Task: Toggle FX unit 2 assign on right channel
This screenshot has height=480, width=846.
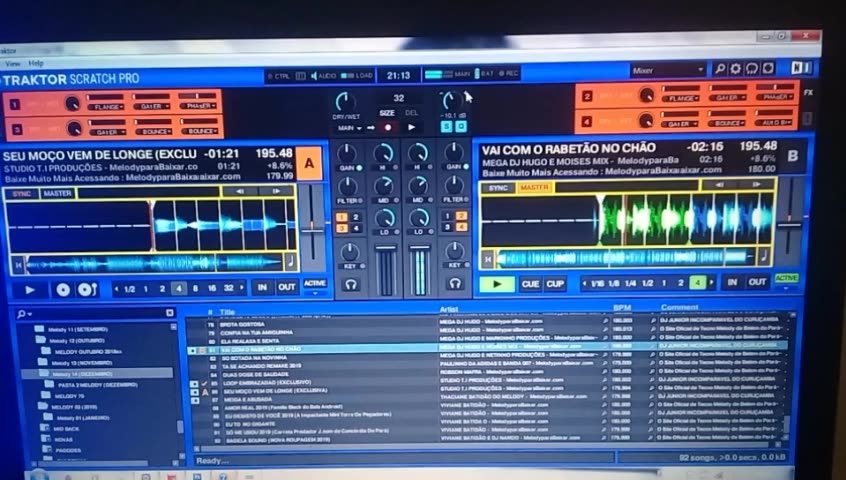Action: click(x=460, y=216)
